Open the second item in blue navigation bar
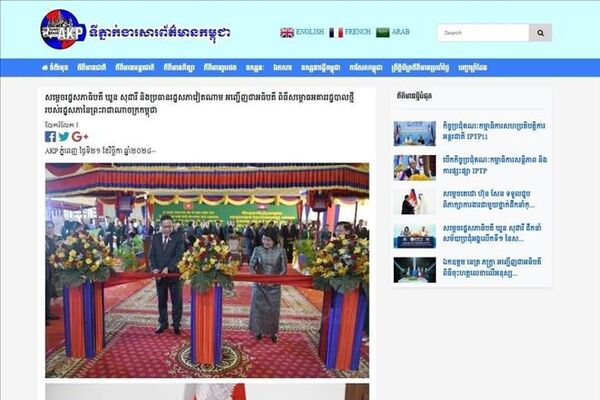The height and width of the screenshot is (400, 600). click(91, 68)
